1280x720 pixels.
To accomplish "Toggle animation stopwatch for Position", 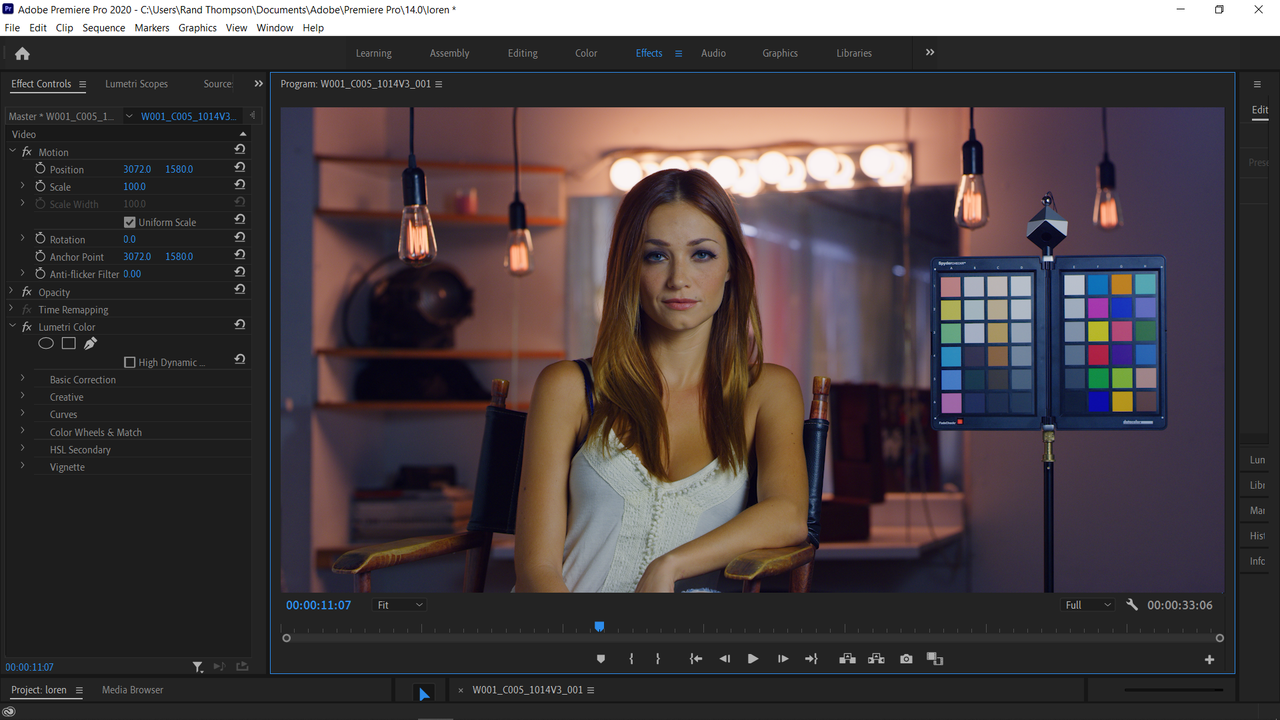I will [x=41, y=169].
